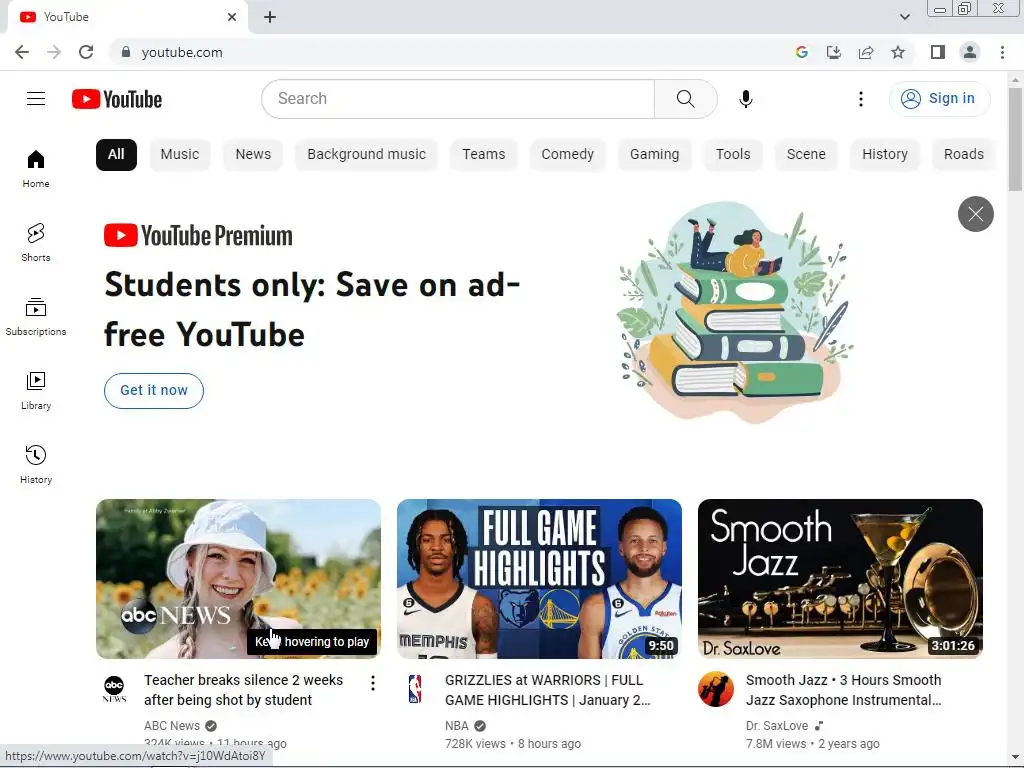1024x768 pixels.
Task: Click the Google icon in address bar
Action: pos(802,52)
